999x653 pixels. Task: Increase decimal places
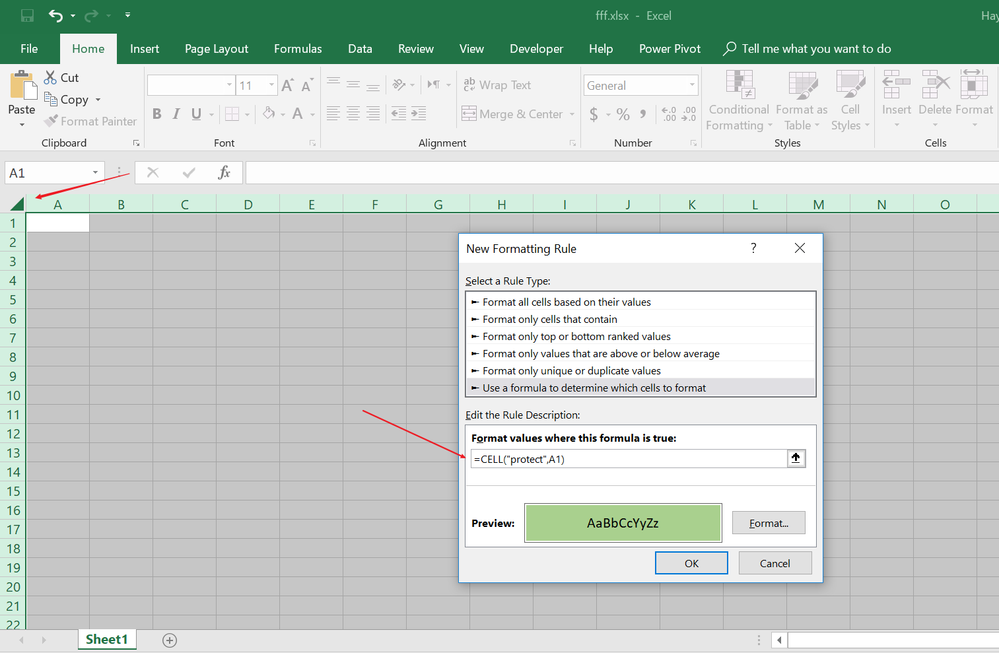coord(669,114)
